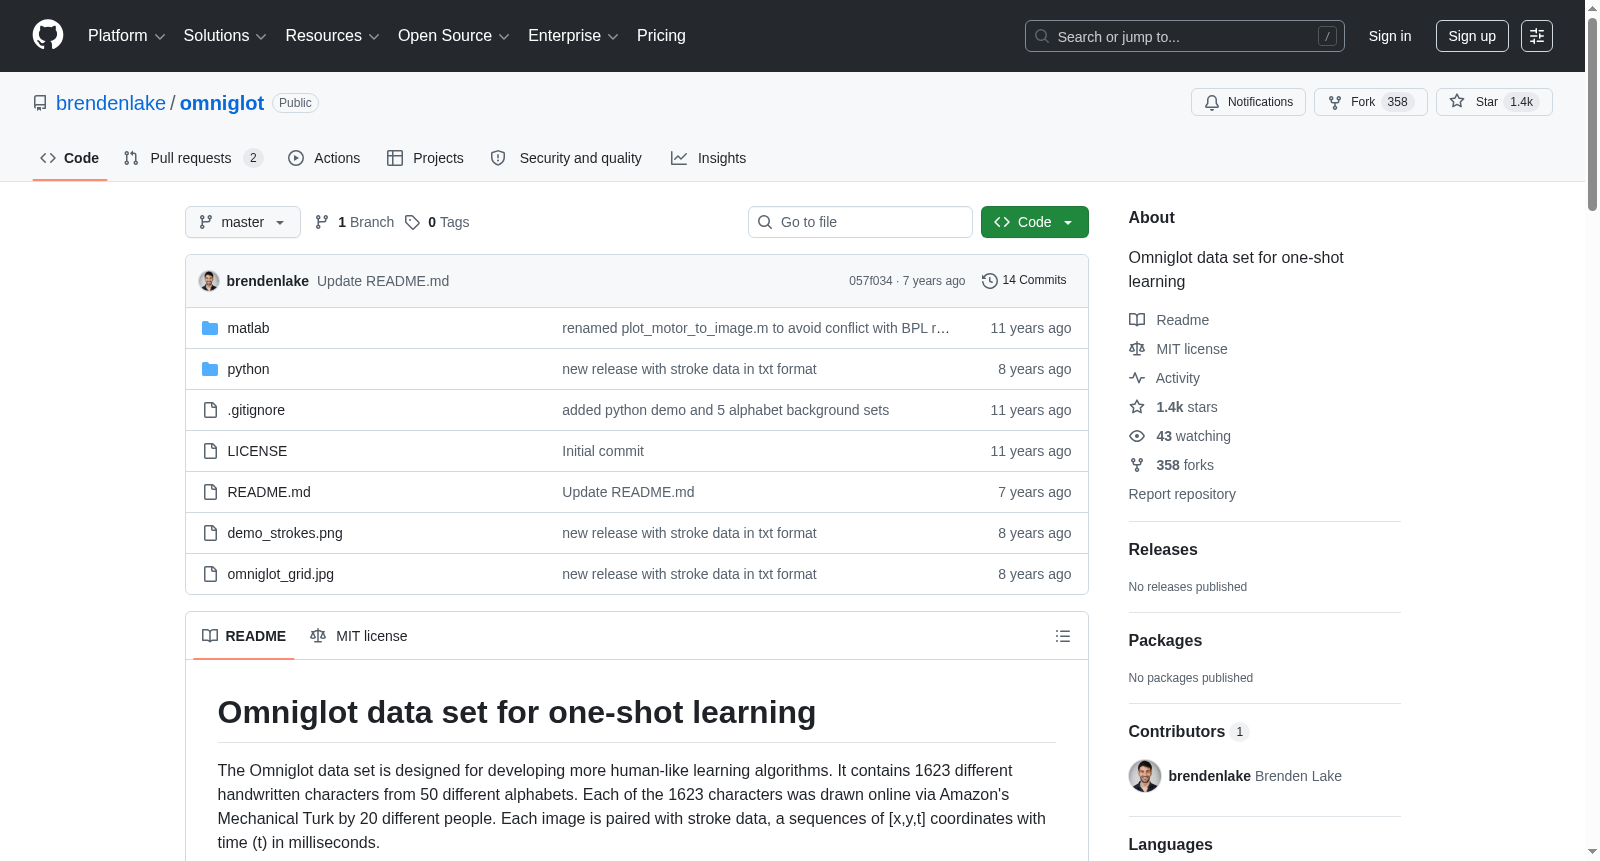The width and height of the screenshot is (1600, 861).
Task: Click the Go to file field
Action: 860,222
